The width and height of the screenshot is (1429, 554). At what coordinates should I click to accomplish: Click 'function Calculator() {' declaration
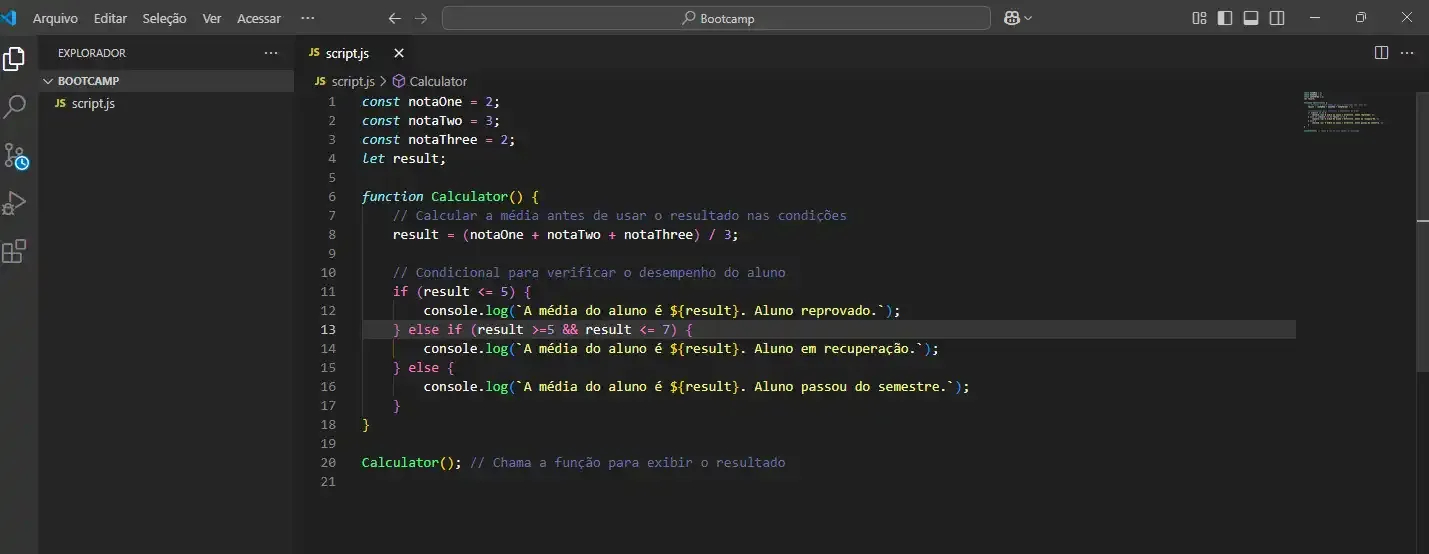point(450,196)
